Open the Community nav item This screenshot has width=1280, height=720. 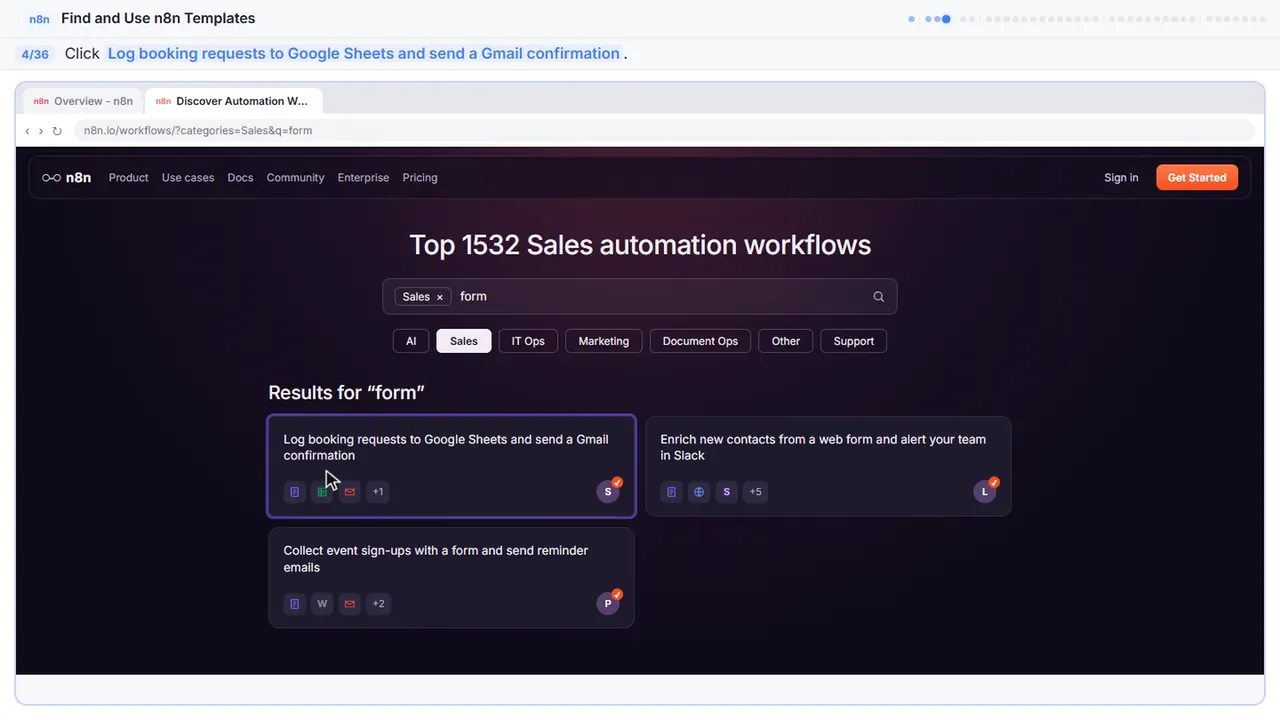coord(295,178)
